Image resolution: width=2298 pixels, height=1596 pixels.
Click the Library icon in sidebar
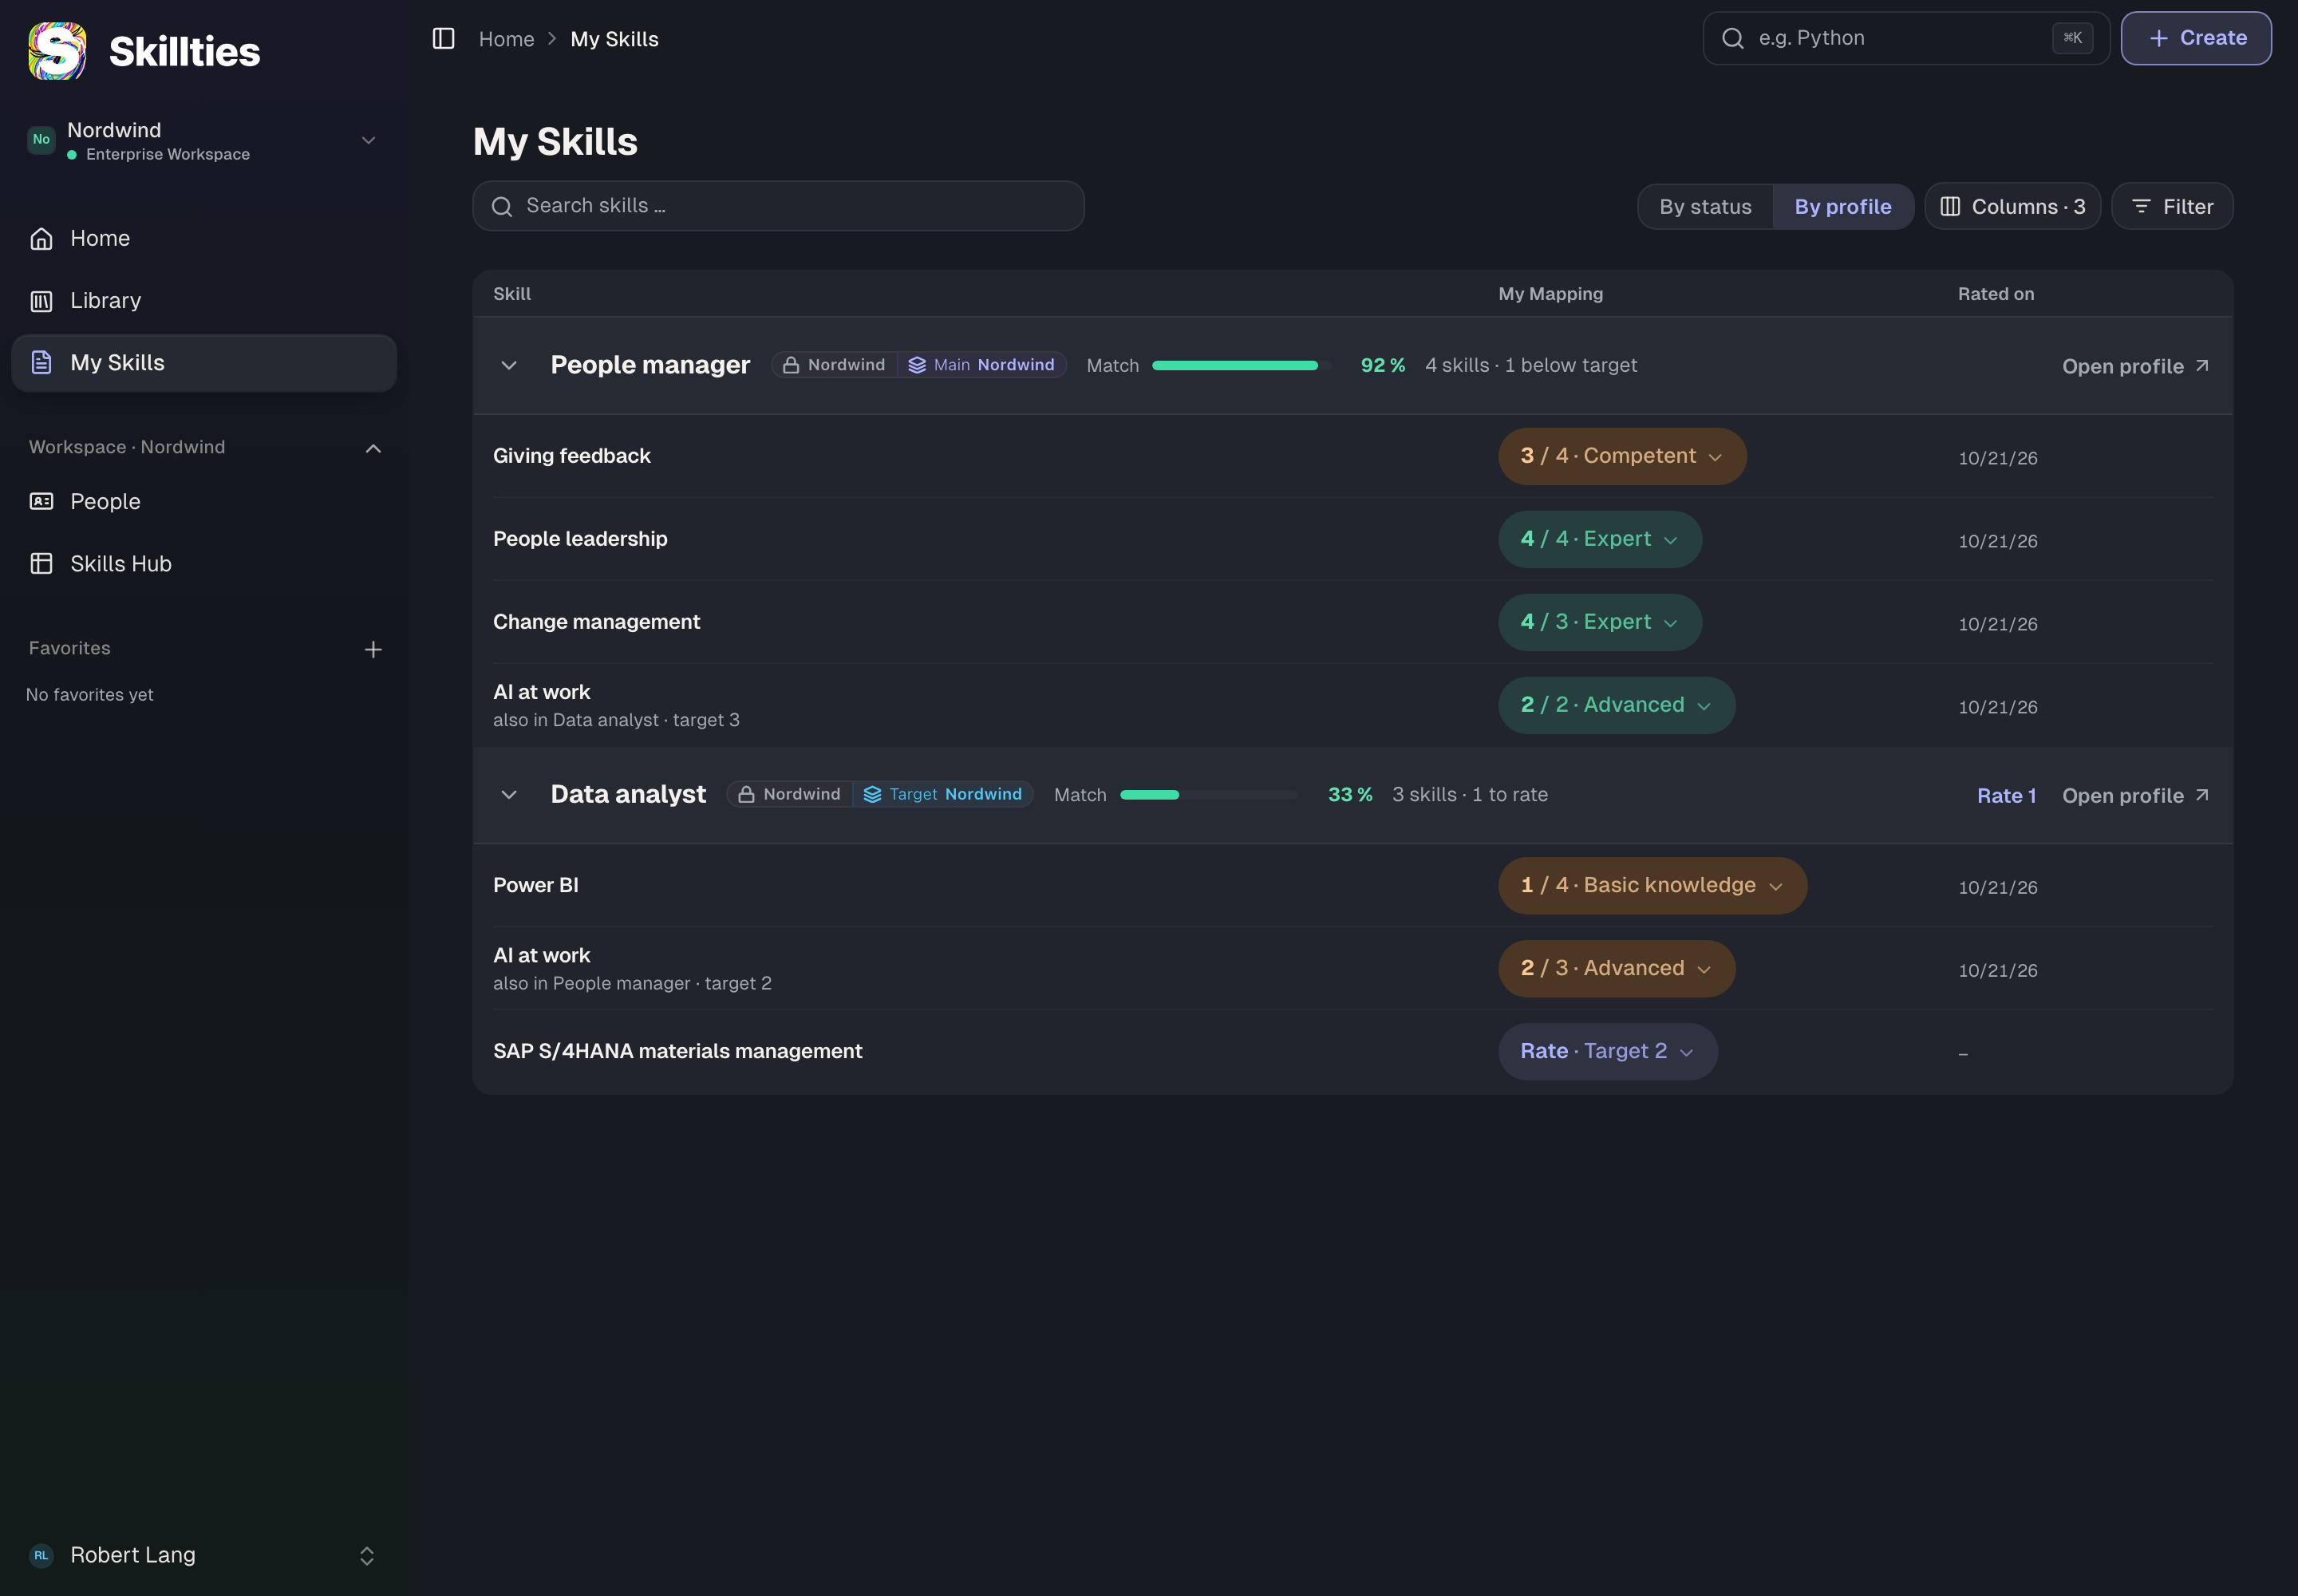pyautogui.click(x=41, y=301)
